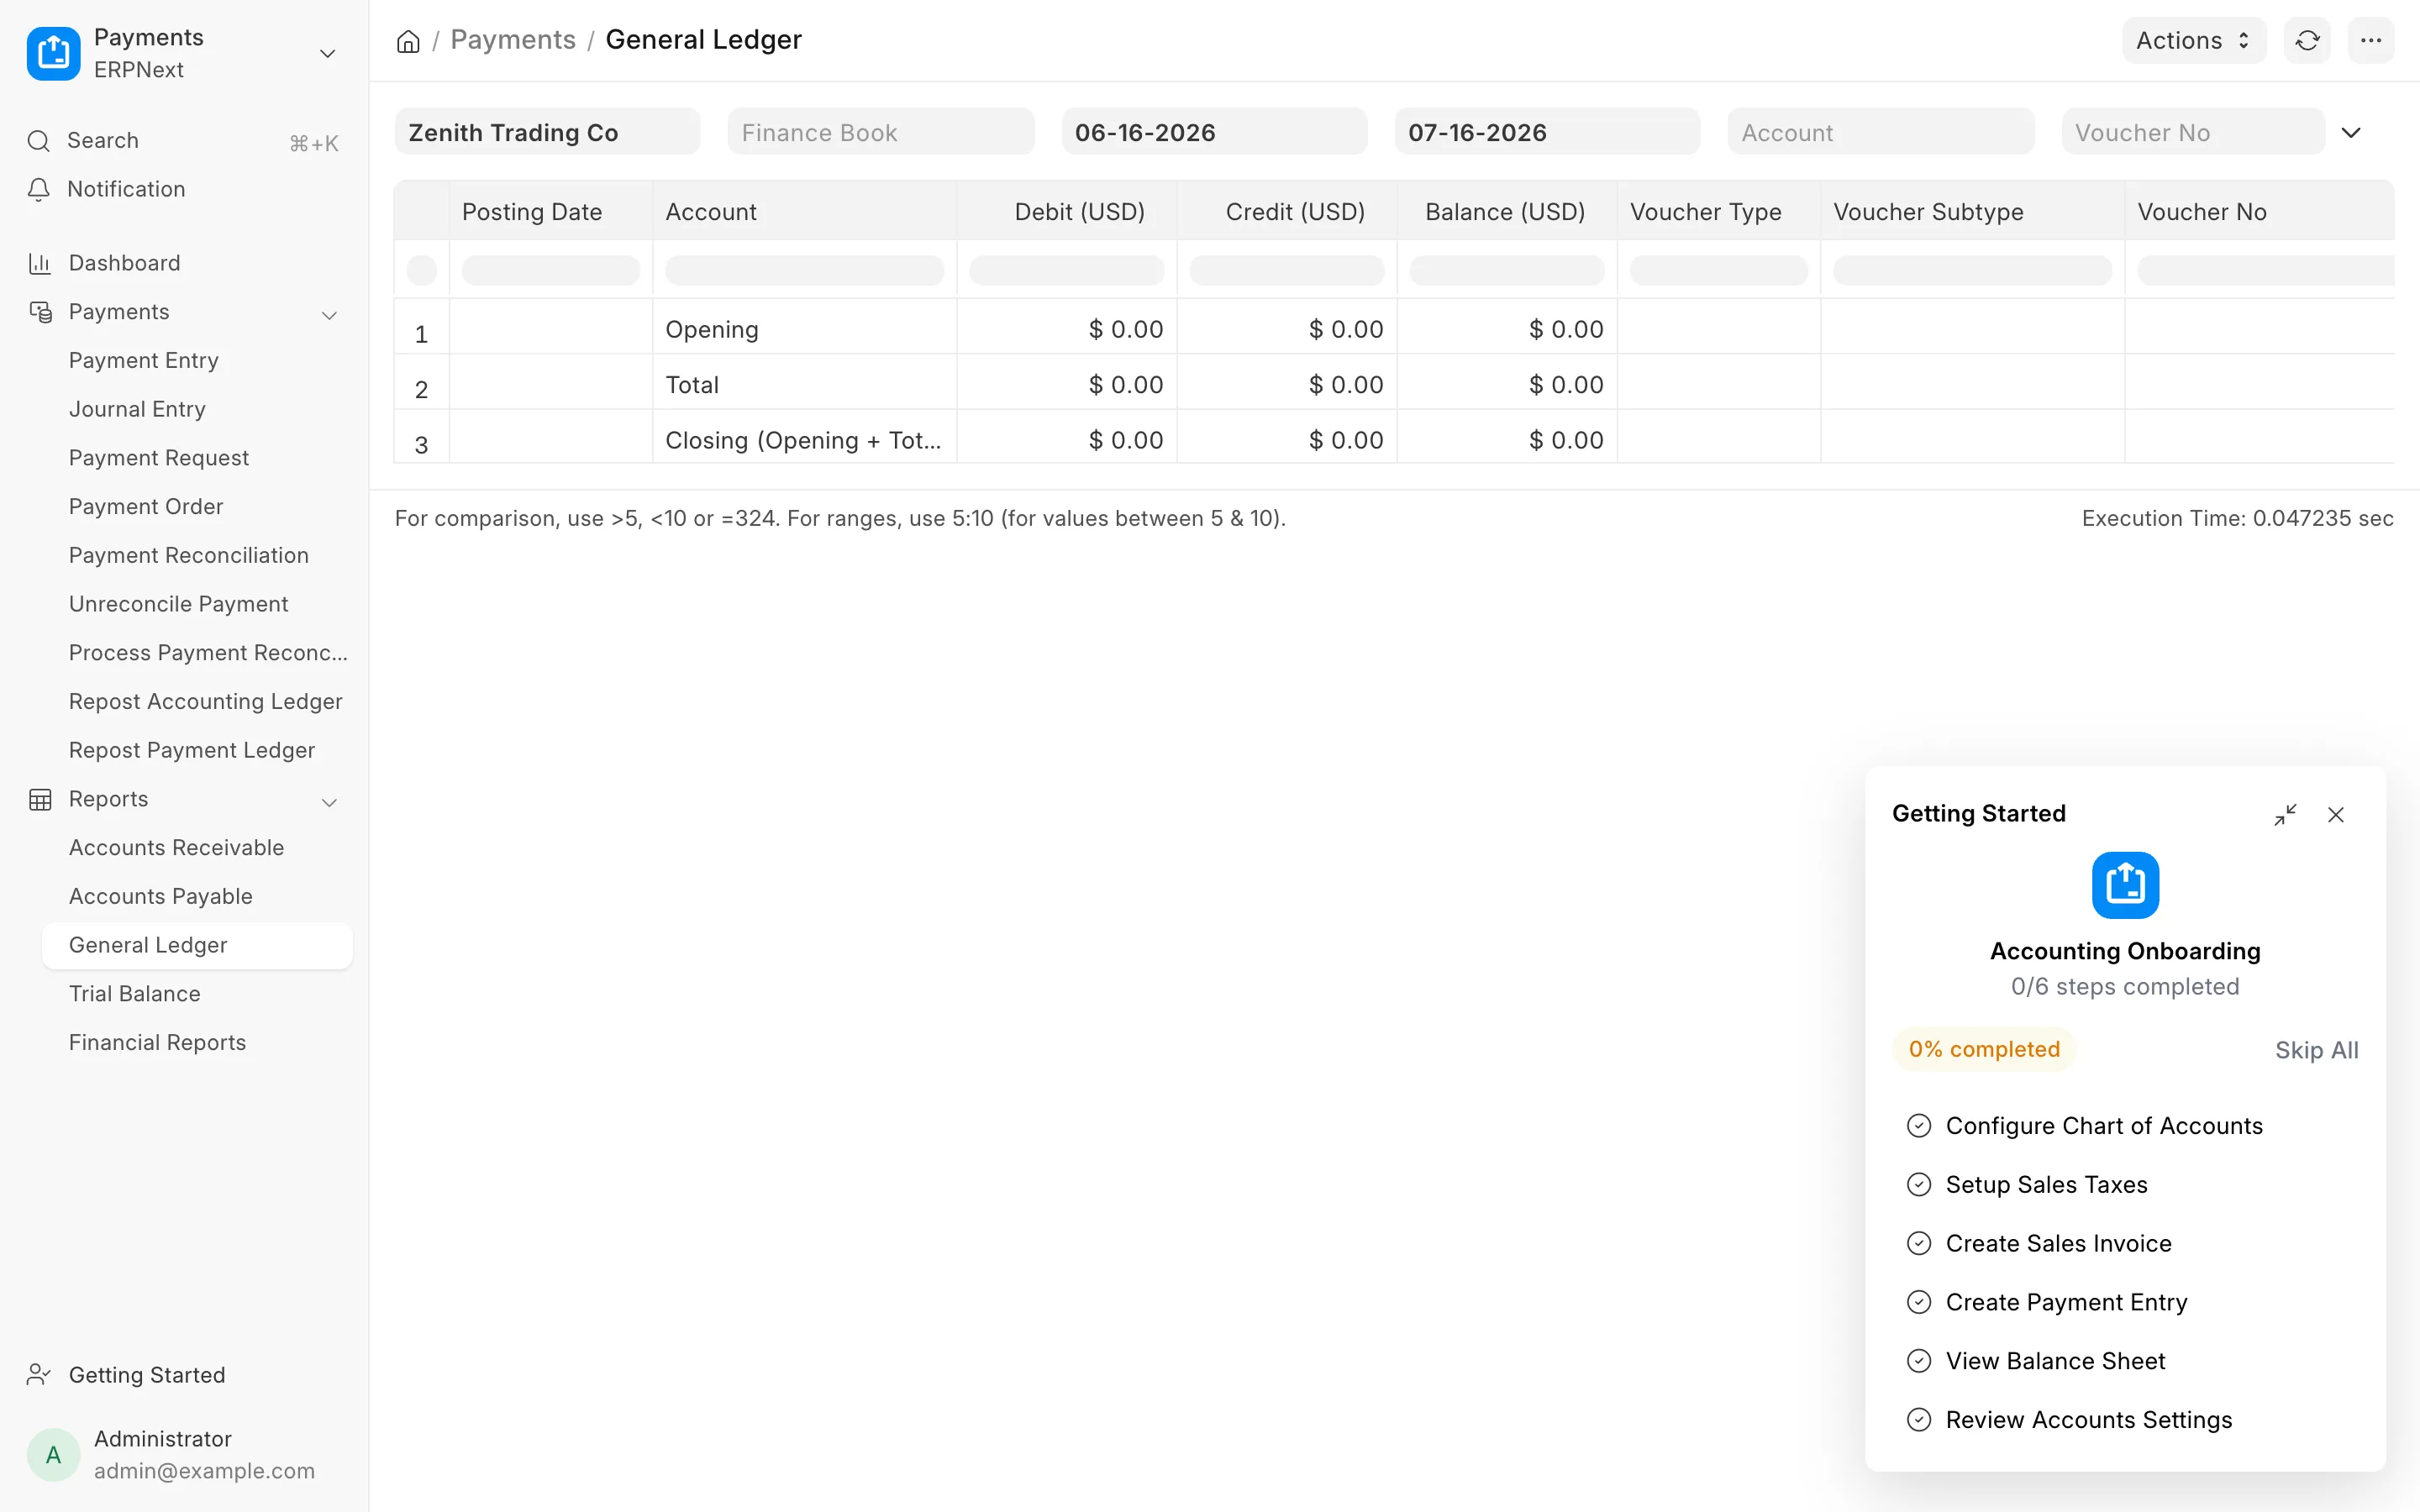The width and height of the screenshot is (2420, 1512).
Task: Click the Administrator avatar
Action: [x=53, y=1455]
